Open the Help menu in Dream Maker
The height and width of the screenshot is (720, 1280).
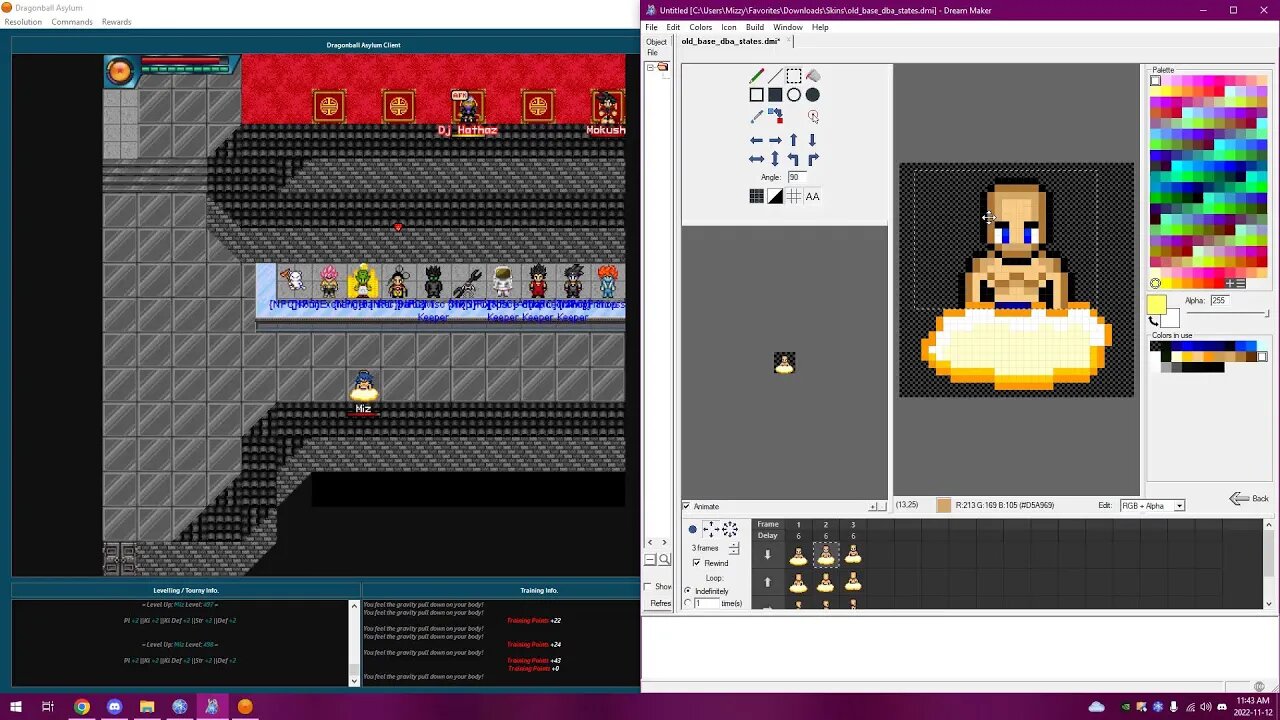(820, 27)
